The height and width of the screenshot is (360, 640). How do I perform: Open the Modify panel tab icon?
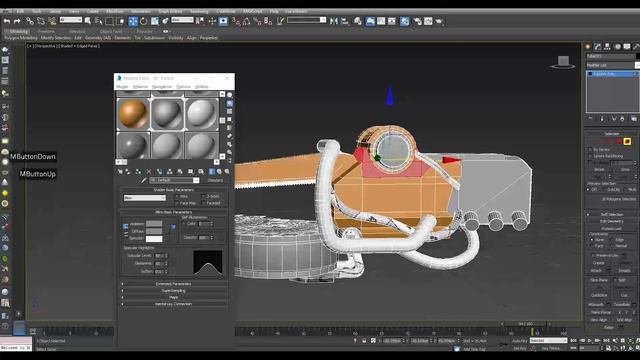(x=598, y=47)
